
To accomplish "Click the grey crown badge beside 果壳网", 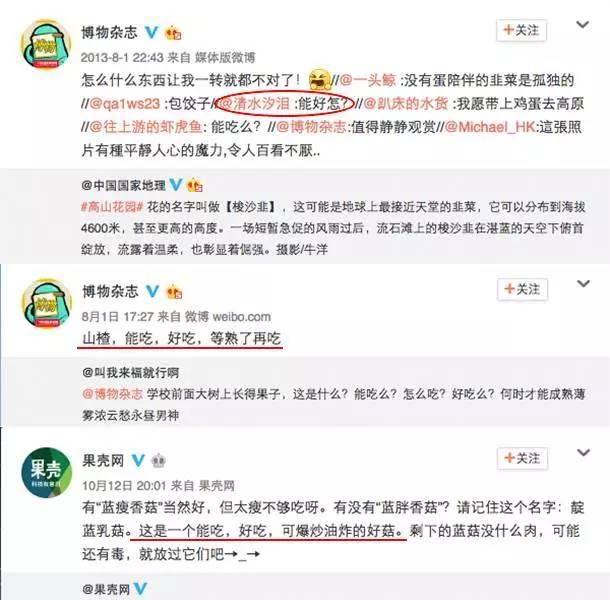I will [x=158, y=461].
